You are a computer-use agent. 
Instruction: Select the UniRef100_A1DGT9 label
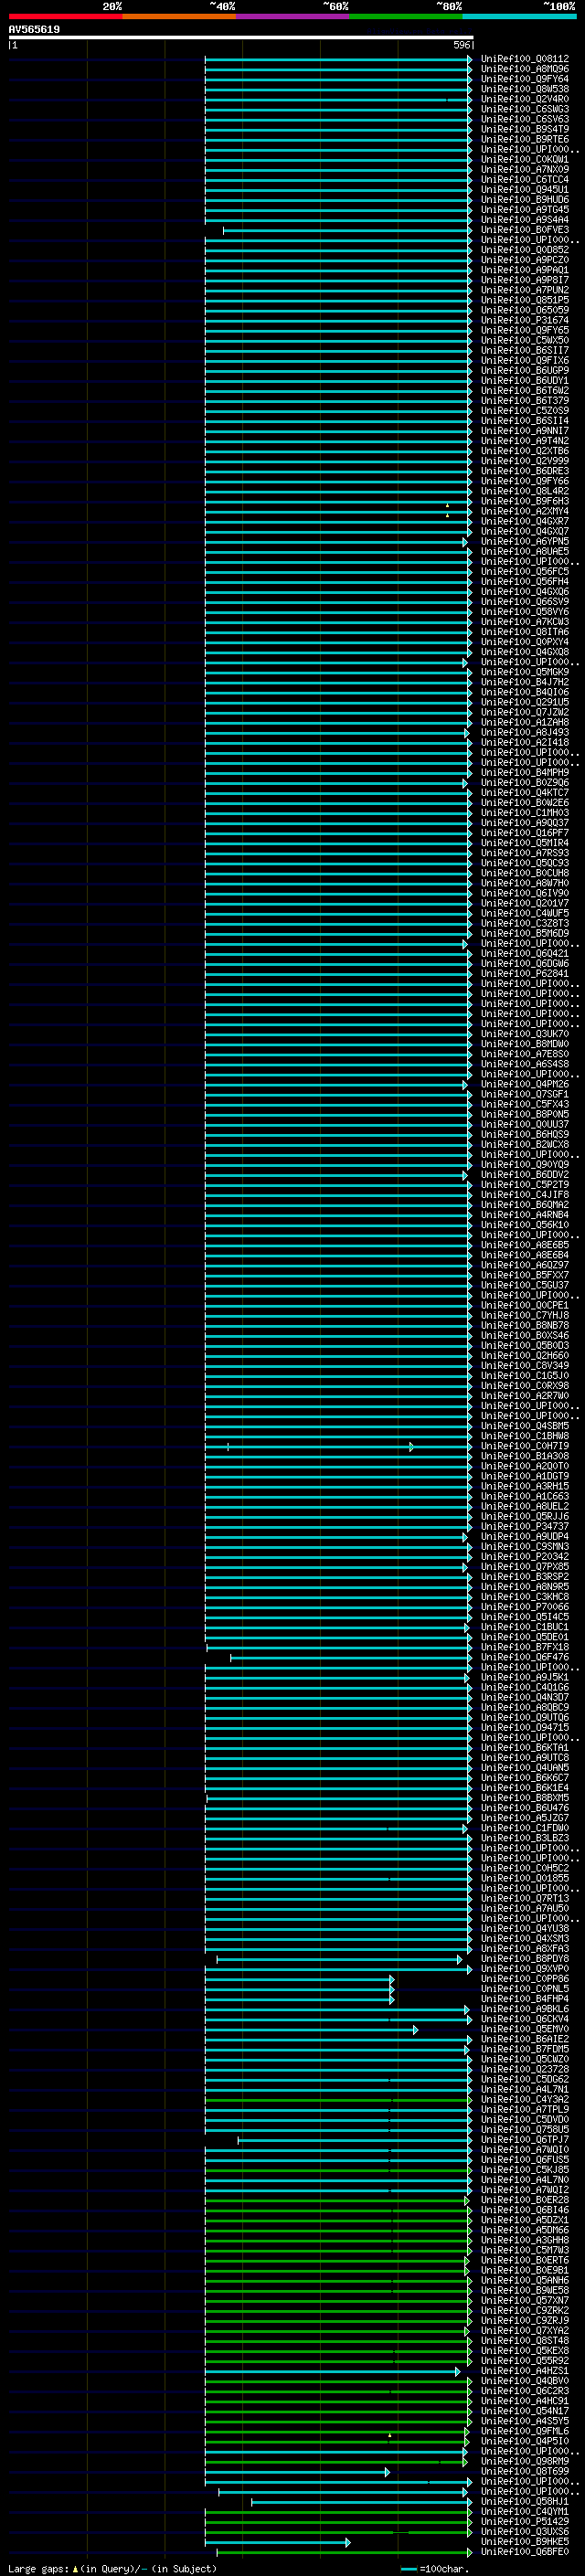click(525, 1476)
